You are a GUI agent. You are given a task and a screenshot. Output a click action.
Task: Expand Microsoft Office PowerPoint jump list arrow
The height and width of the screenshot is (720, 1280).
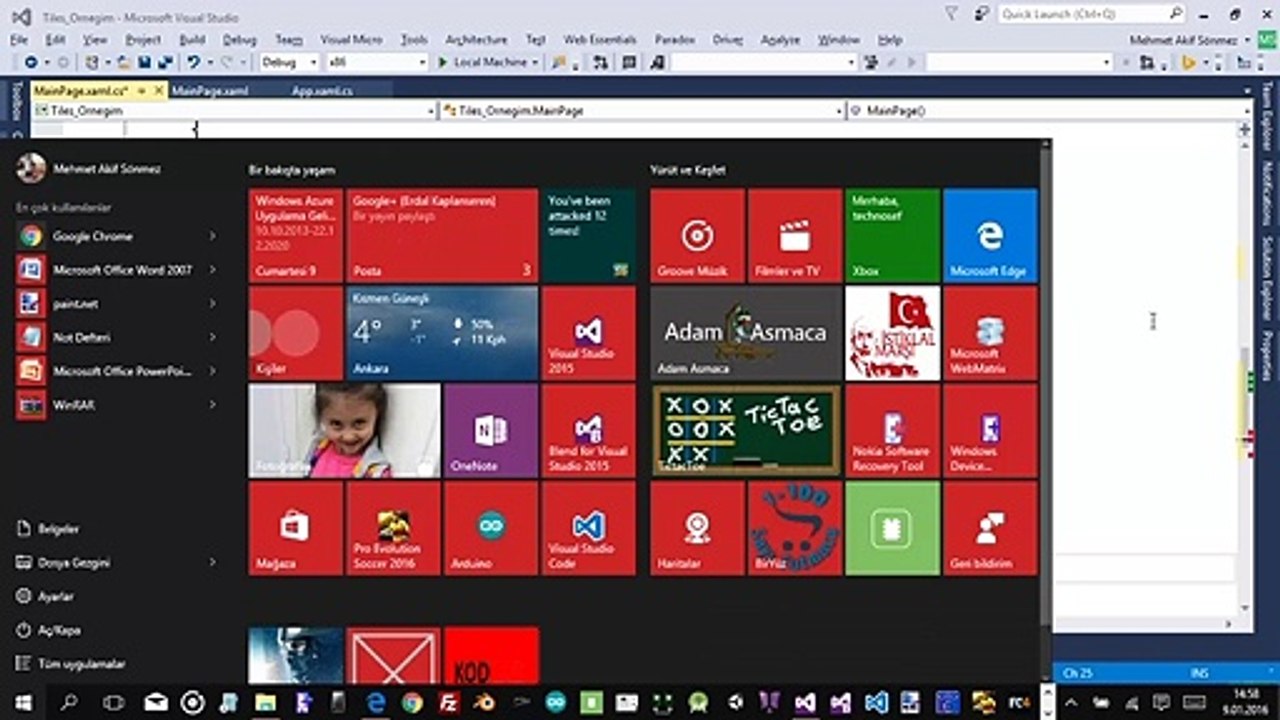pos(212,371)
